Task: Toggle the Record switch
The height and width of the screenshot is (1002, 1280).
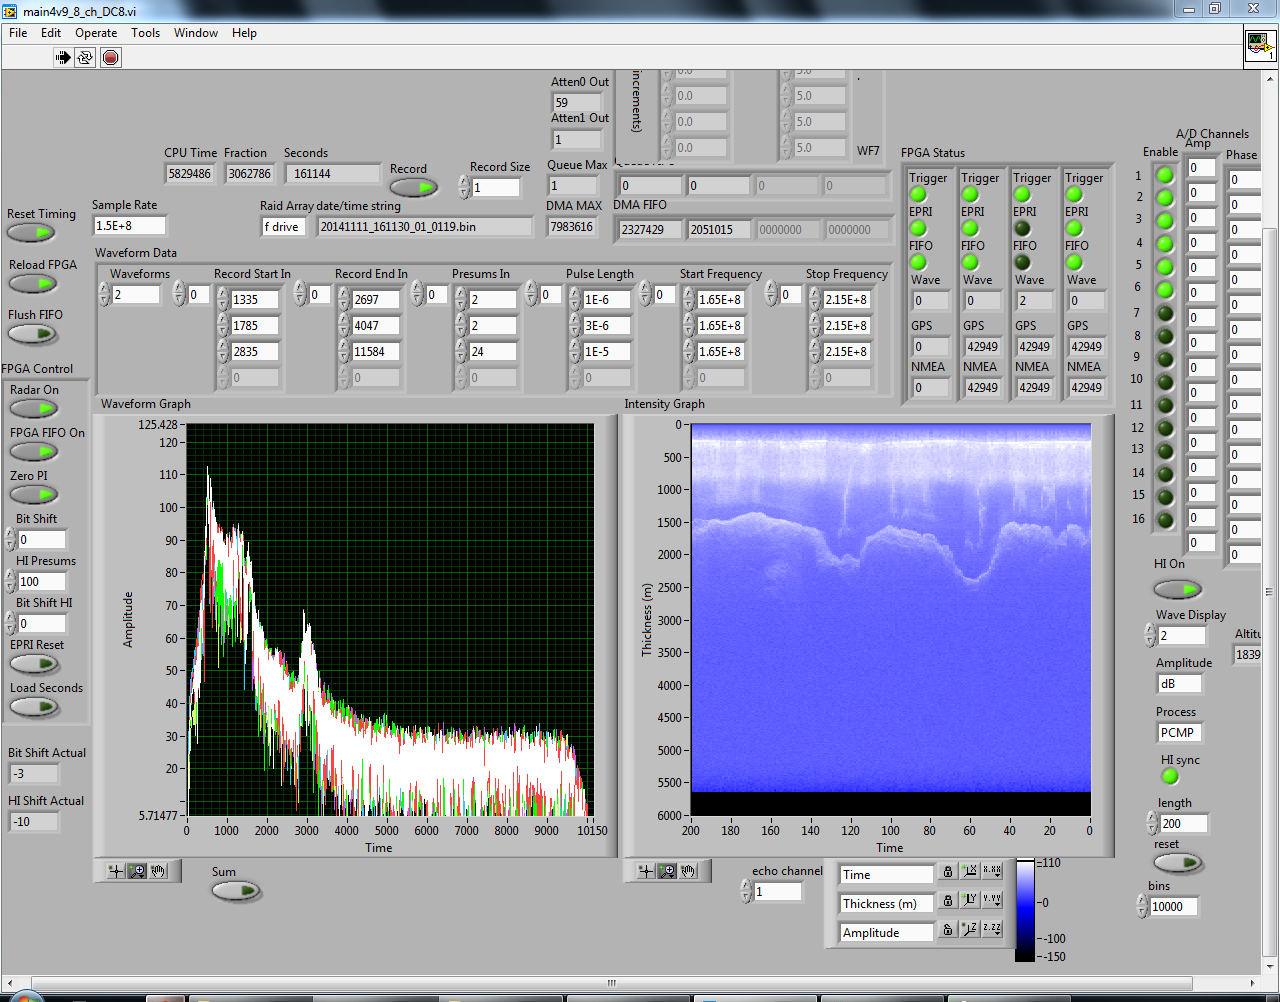Action: click(413, 188)
